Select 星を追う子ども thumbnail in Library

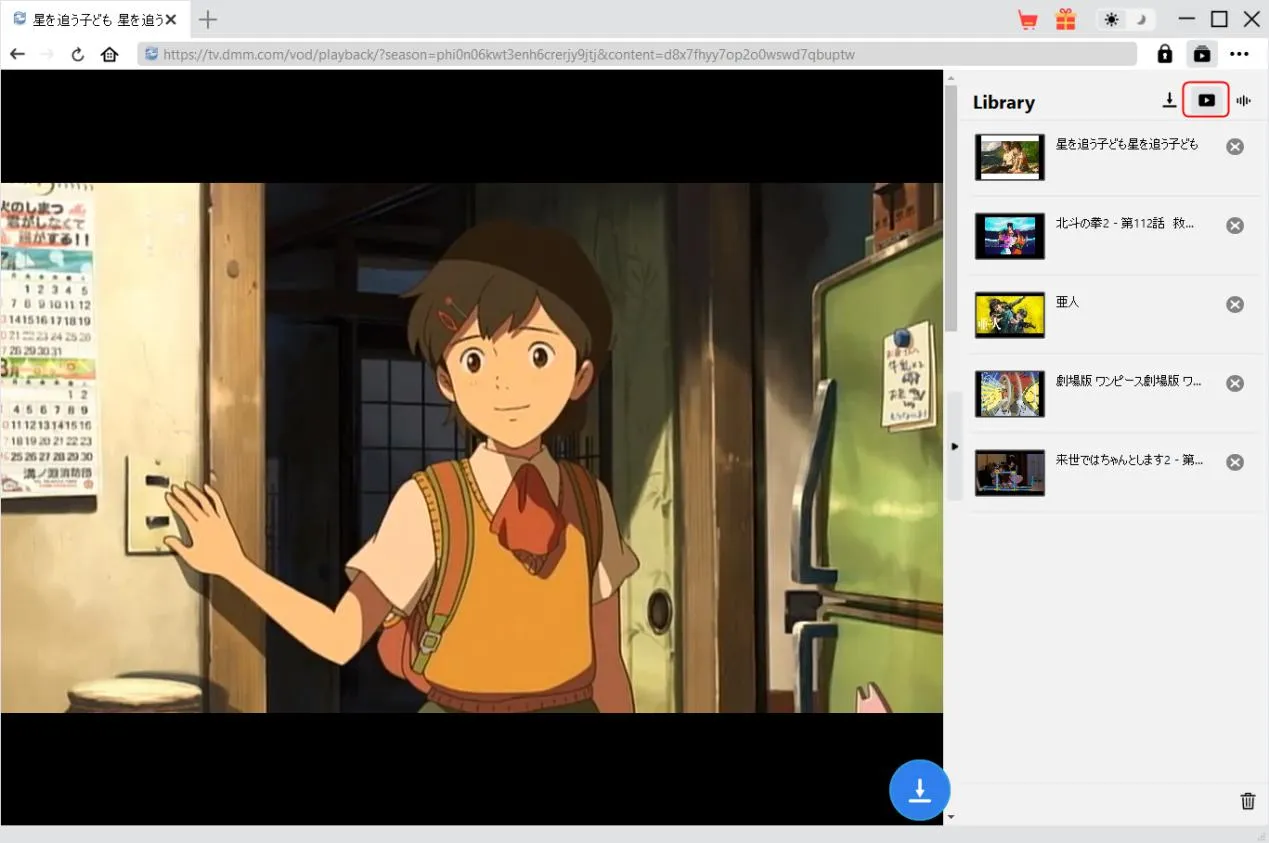[1010, 157]
